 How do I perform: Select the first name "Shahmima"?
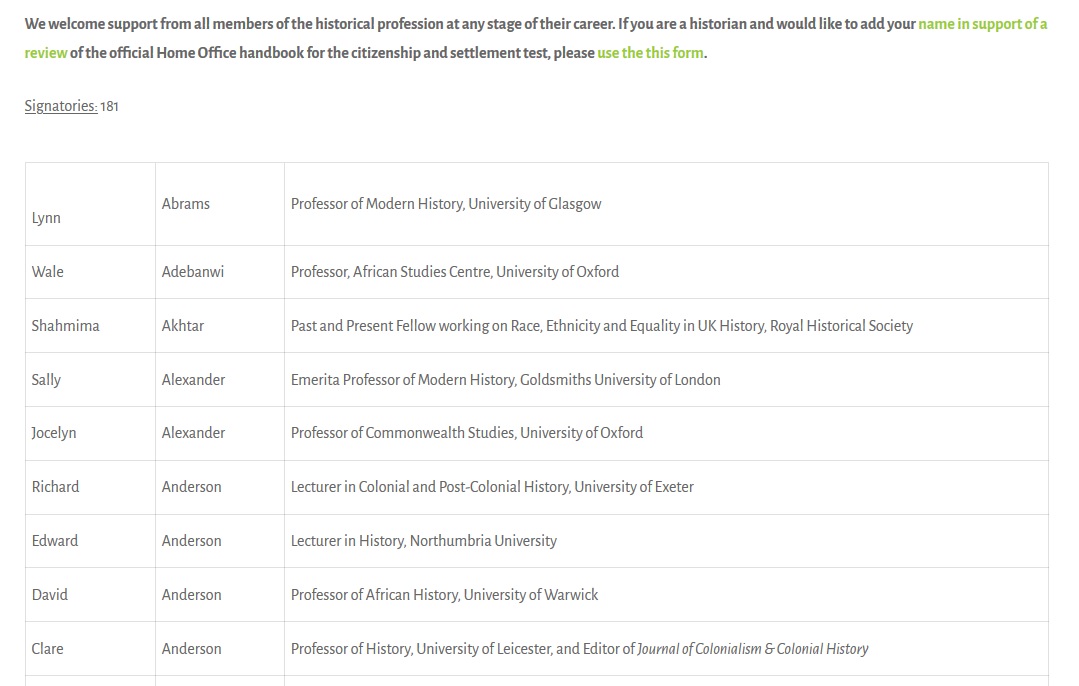65,326
